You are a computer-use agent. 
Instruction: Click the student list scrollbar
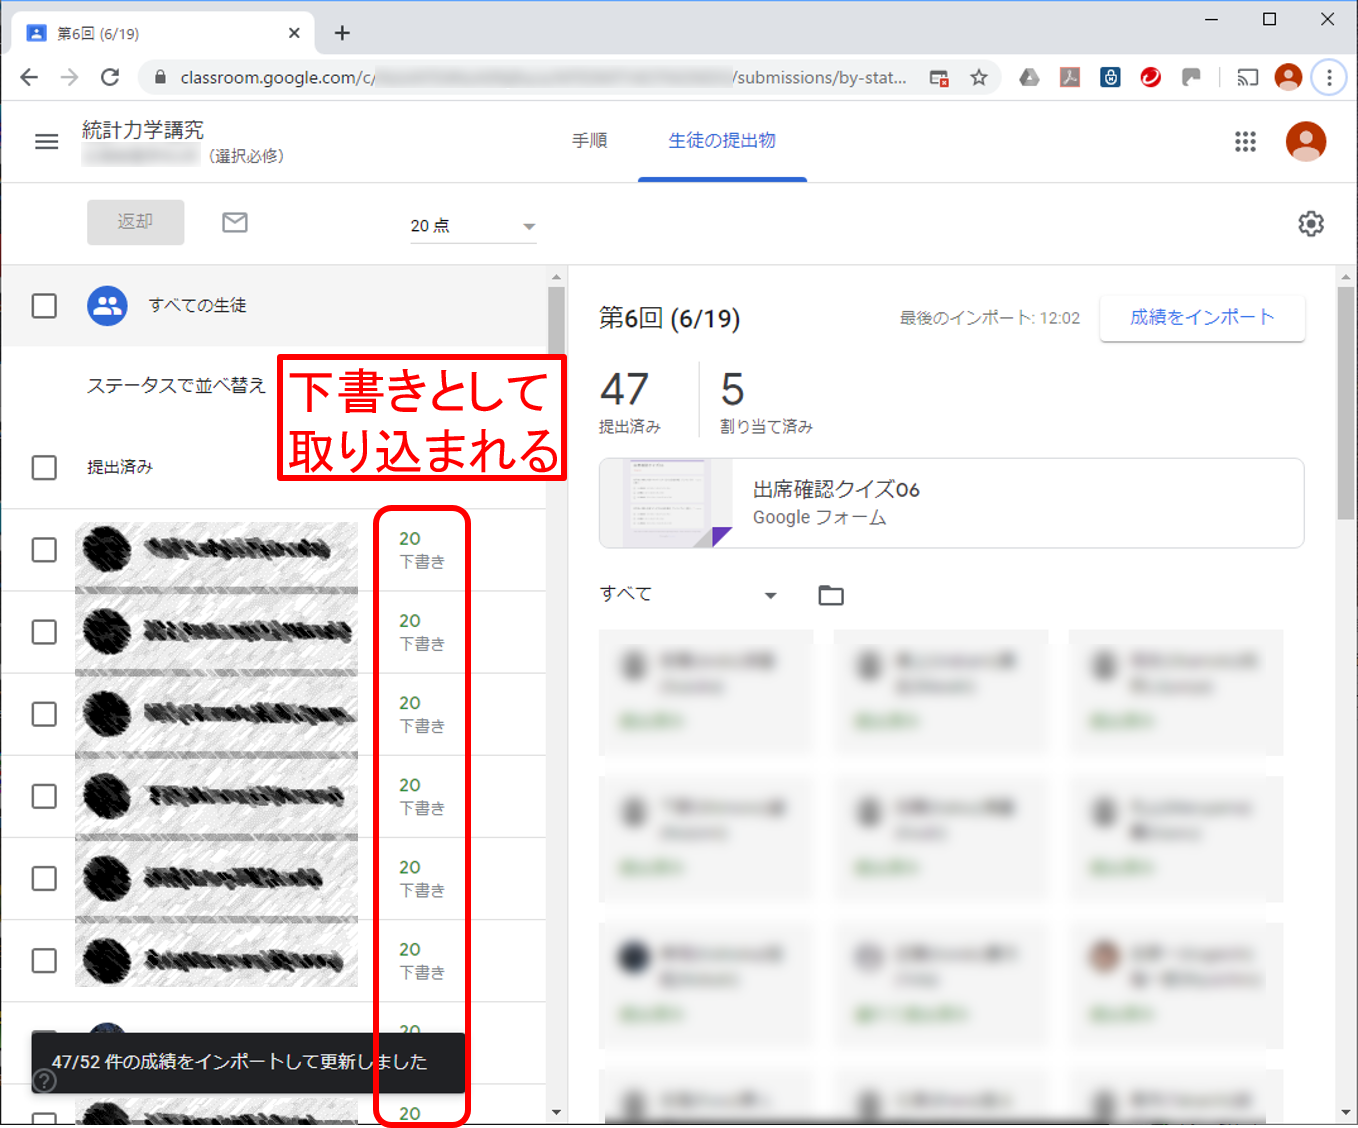pos(556,320)
